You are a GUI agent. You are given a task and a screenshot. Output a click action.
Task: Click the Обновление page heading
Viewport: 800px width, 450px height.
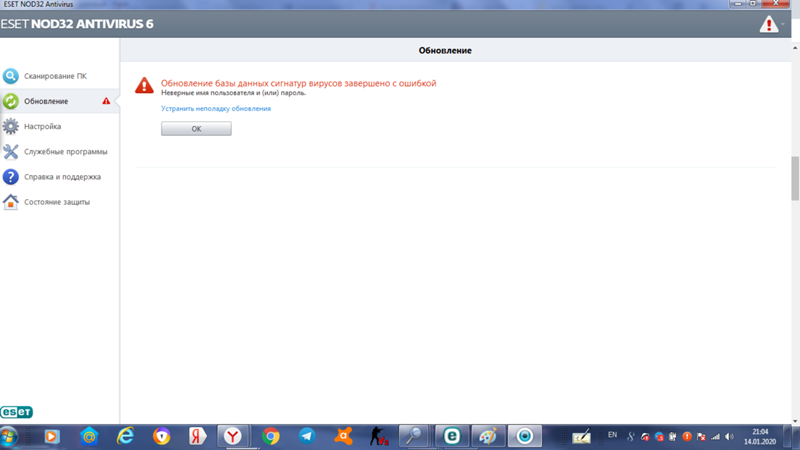pyautogui.click(x=445, y=51)
